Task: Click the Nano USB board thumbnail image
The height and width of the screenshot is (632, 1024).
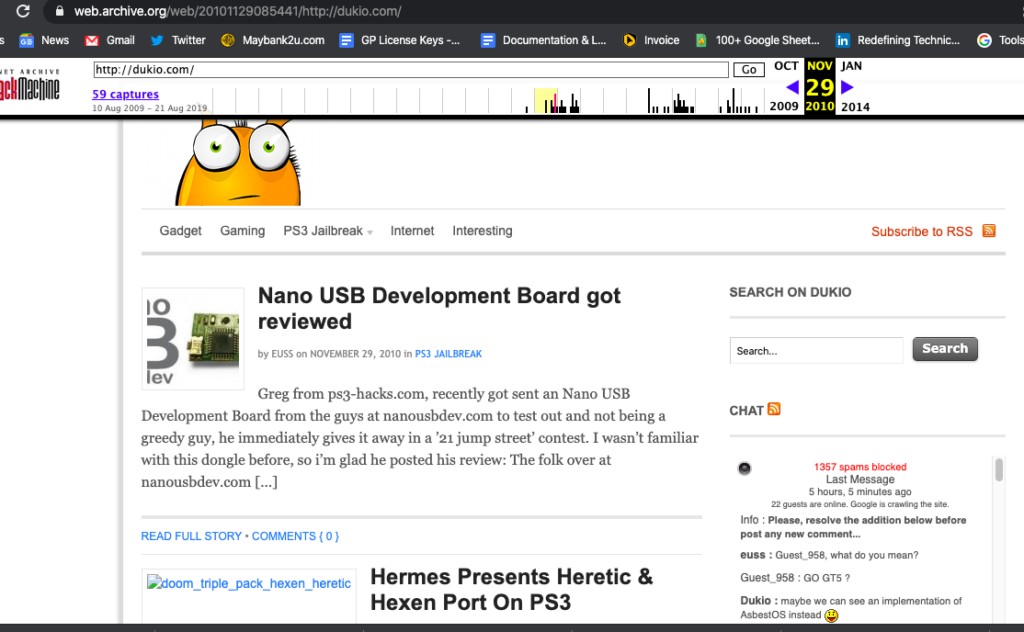Action: point(193,339)
